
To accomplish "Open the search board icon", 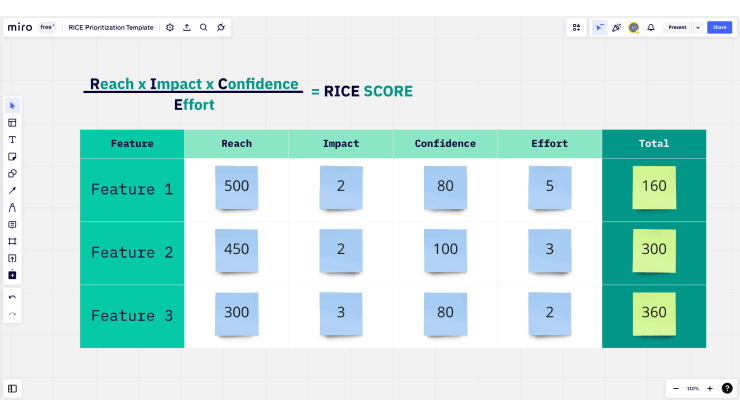I will click(x=203, y=27).
